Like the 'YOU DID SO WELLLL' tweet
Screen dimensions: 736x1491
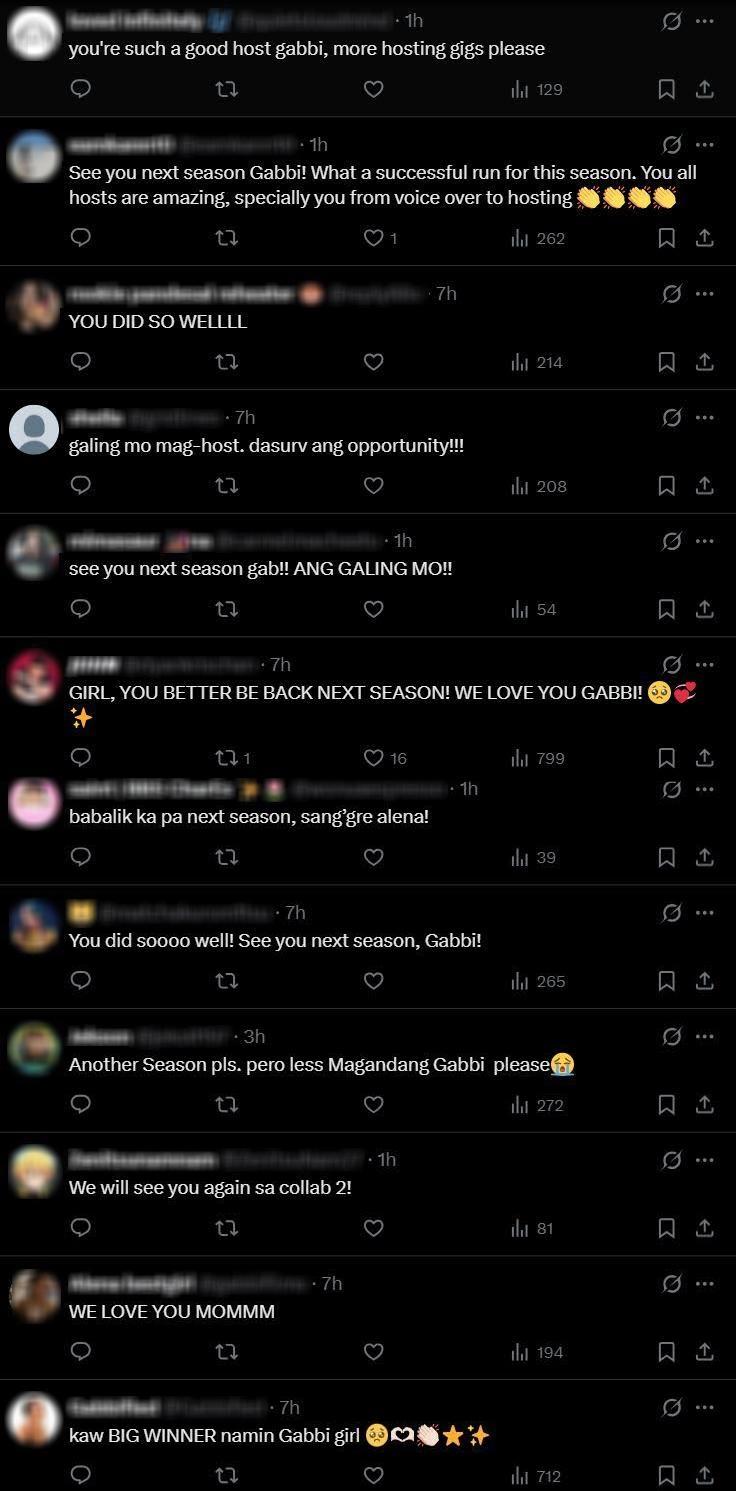pyautogui.click(x=373, y=362)
